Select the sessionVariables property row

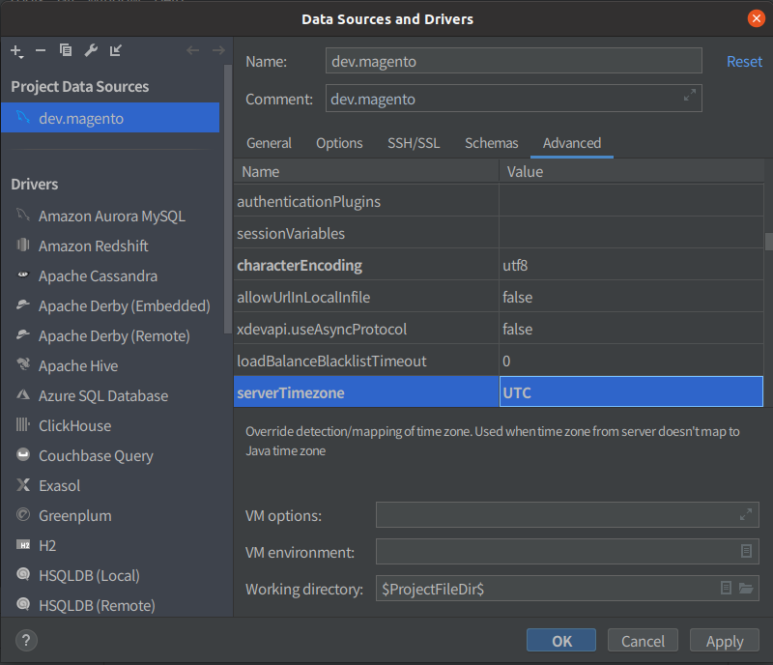point(498,233)
